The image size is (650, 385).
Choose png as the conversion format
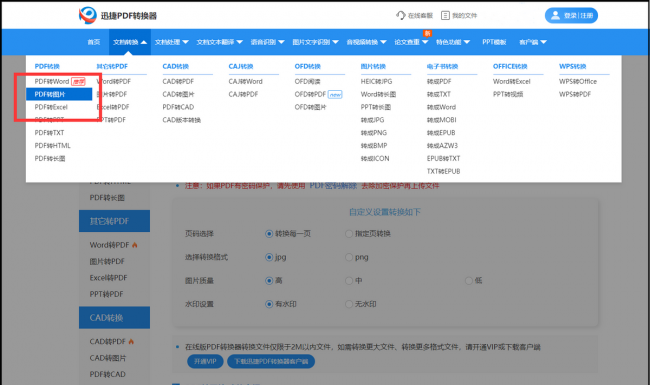pos(349,257)
